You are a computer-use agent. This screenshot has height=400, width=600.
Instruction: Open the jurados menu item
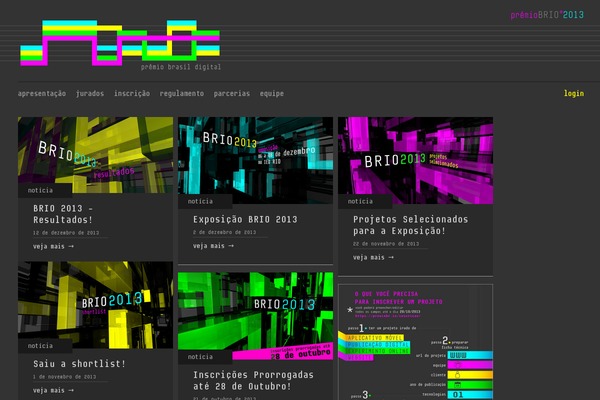[x=90, y=93]
